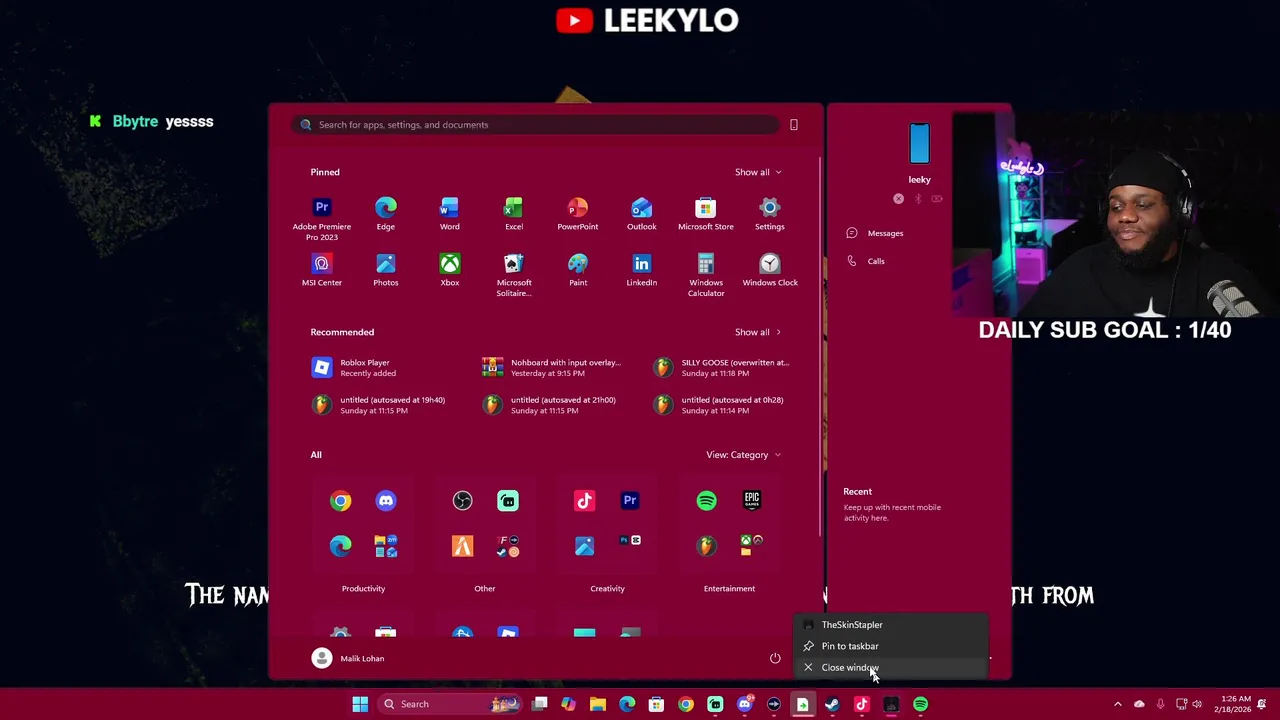Open TikTok in Creativity category
The image size is (1280, 720).
tap(584, 500)
